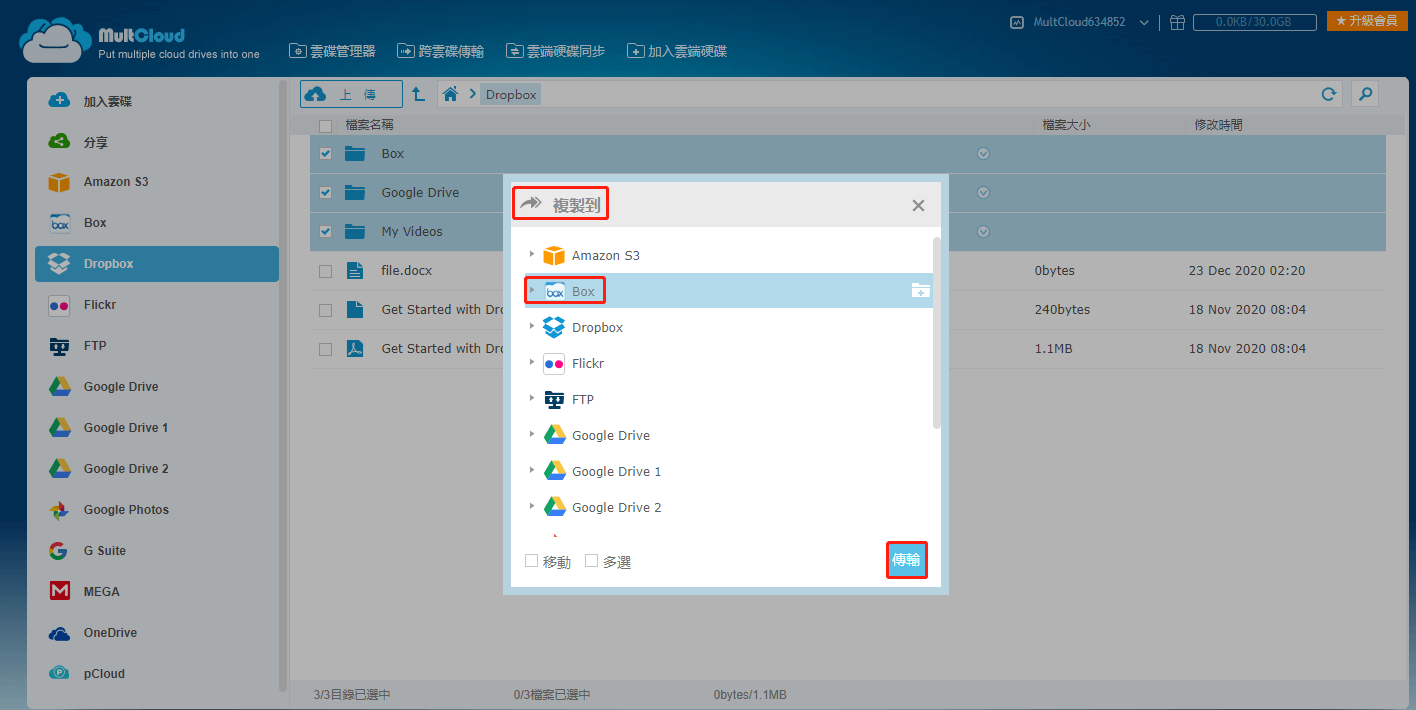Expand Dropbox in the dialog tree
The image size is (1416, 710).
click(532, 326)
